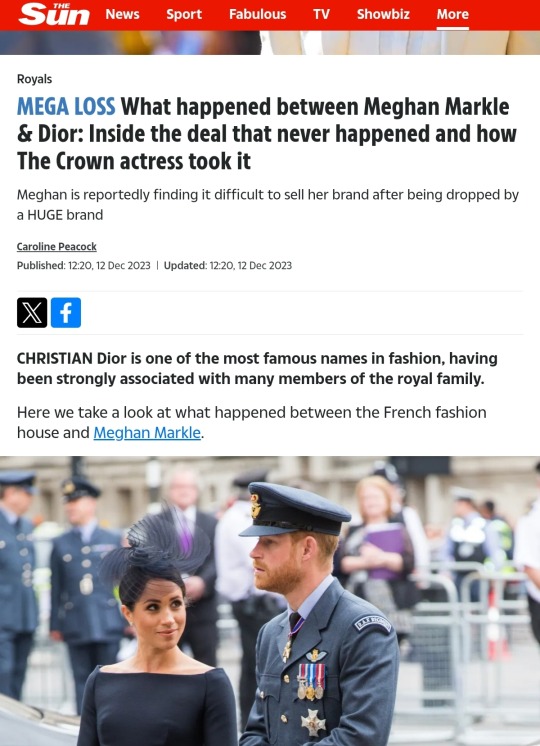
Task: View author Caroline Peacock's profile
Action: tap(57, 246)
